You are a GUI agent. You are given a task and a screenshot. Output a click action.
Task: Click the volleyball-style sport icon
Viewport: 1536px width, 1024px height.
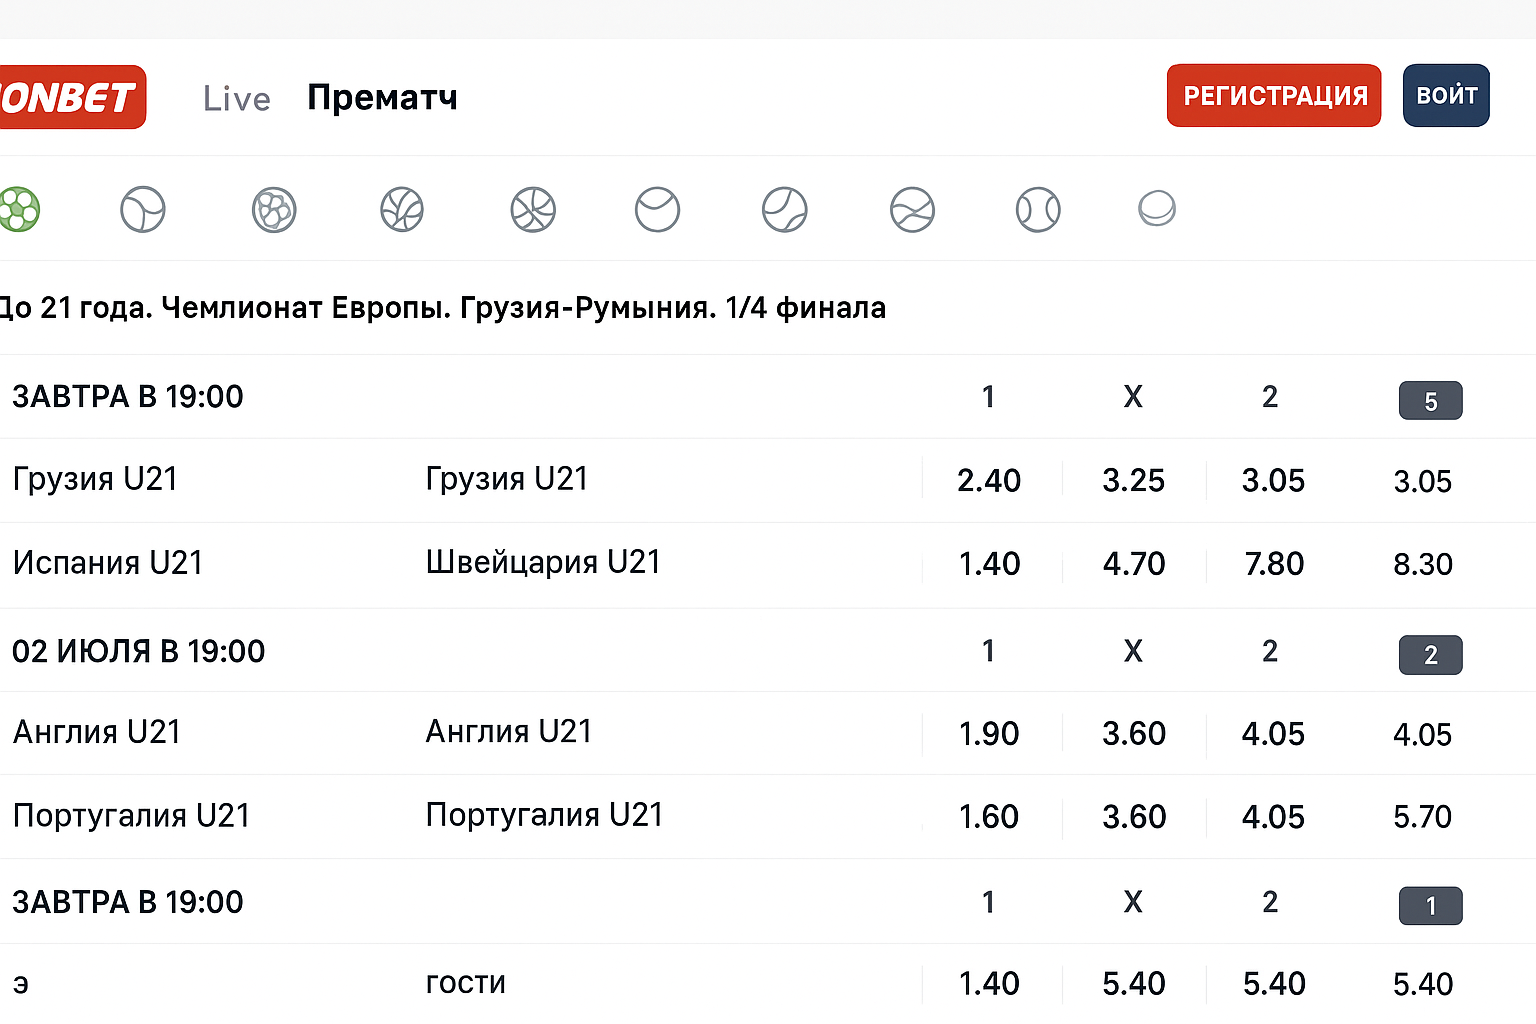click(x=273, y=209)
